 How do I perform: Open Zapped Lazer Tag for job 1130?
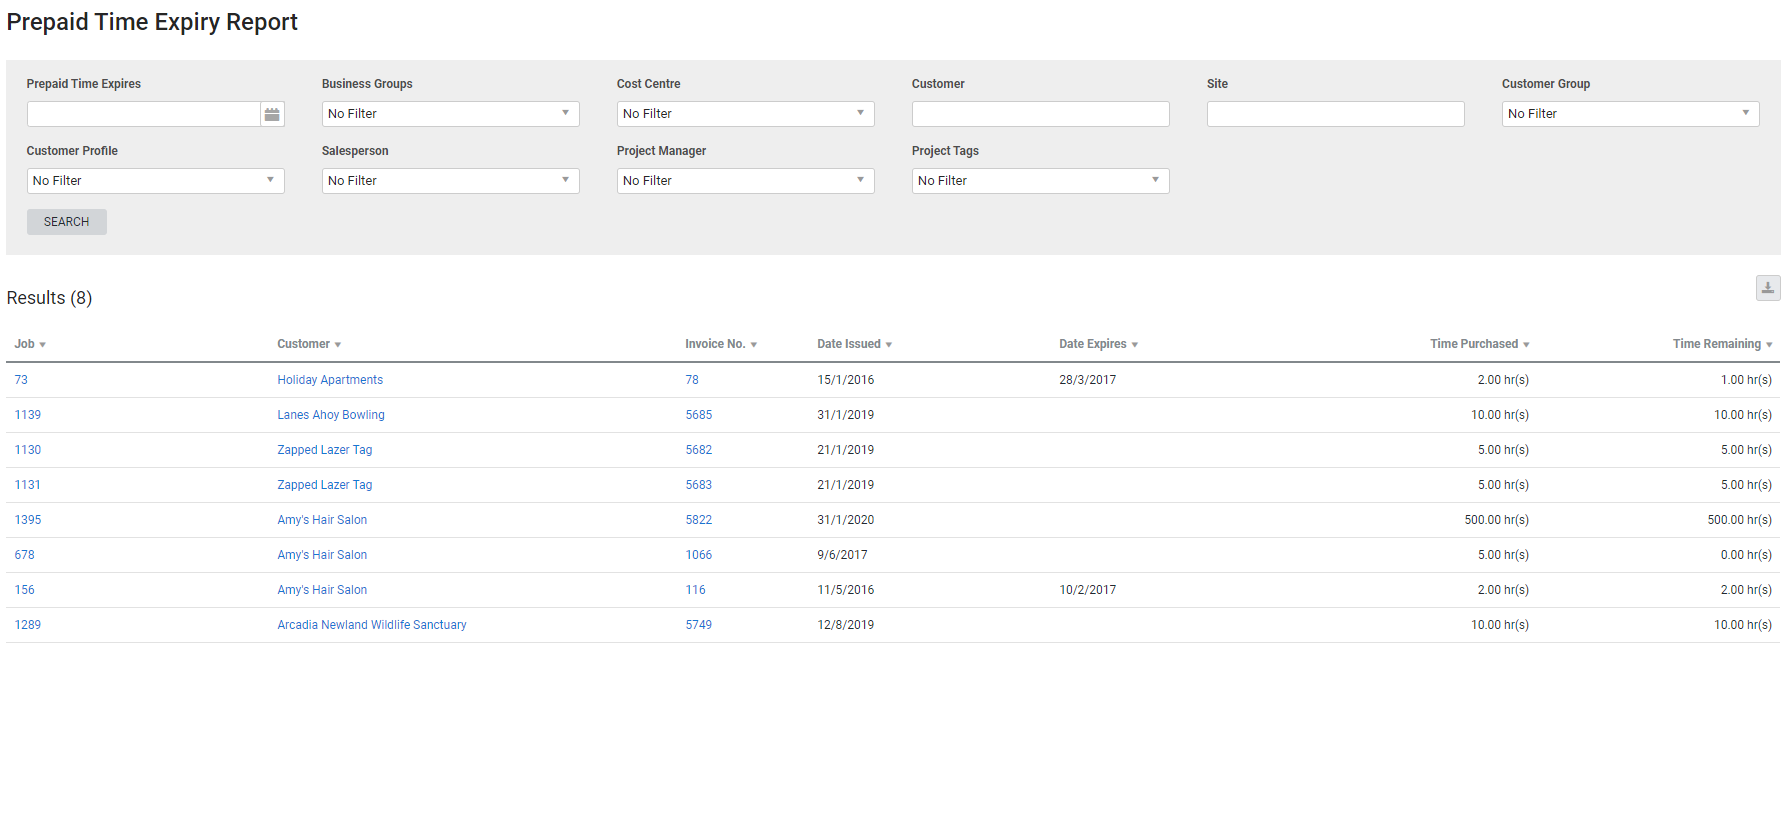click(325, 450)
